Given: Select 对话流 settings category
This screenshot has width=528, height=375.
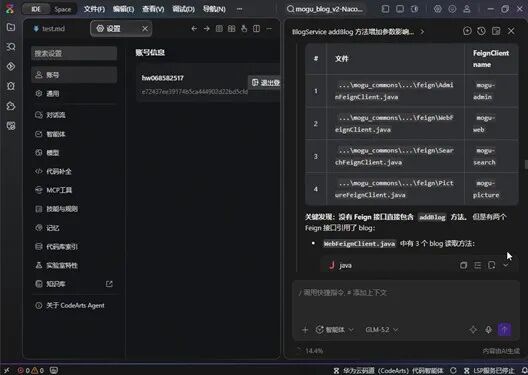Looking at the screenshot, I should [x=74, y=115].
